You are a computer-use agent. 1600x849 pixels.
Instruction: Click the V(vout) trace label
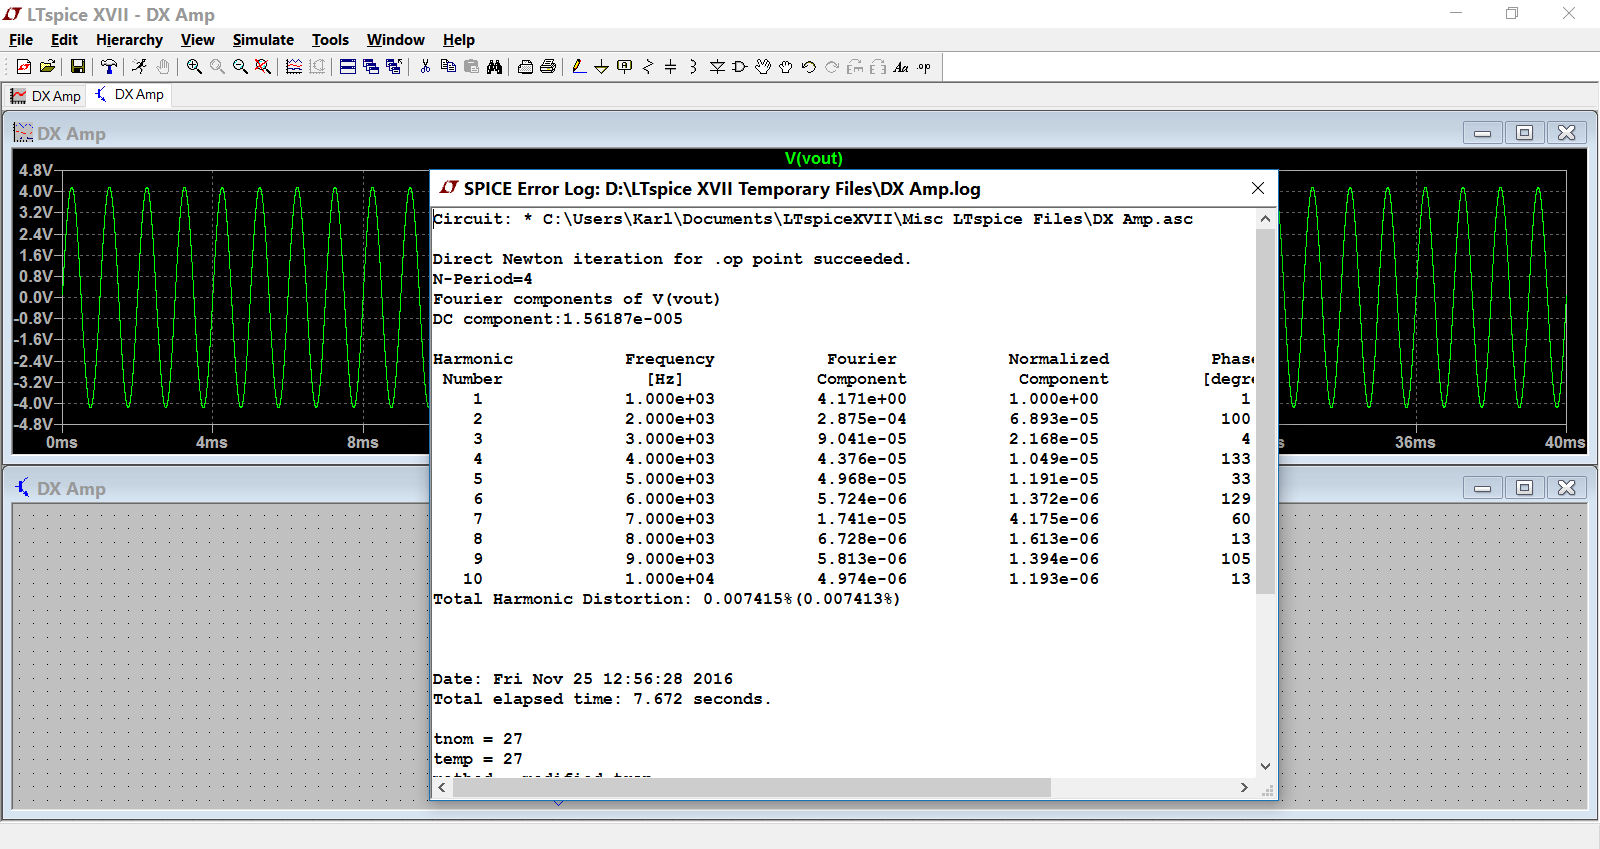814,158
